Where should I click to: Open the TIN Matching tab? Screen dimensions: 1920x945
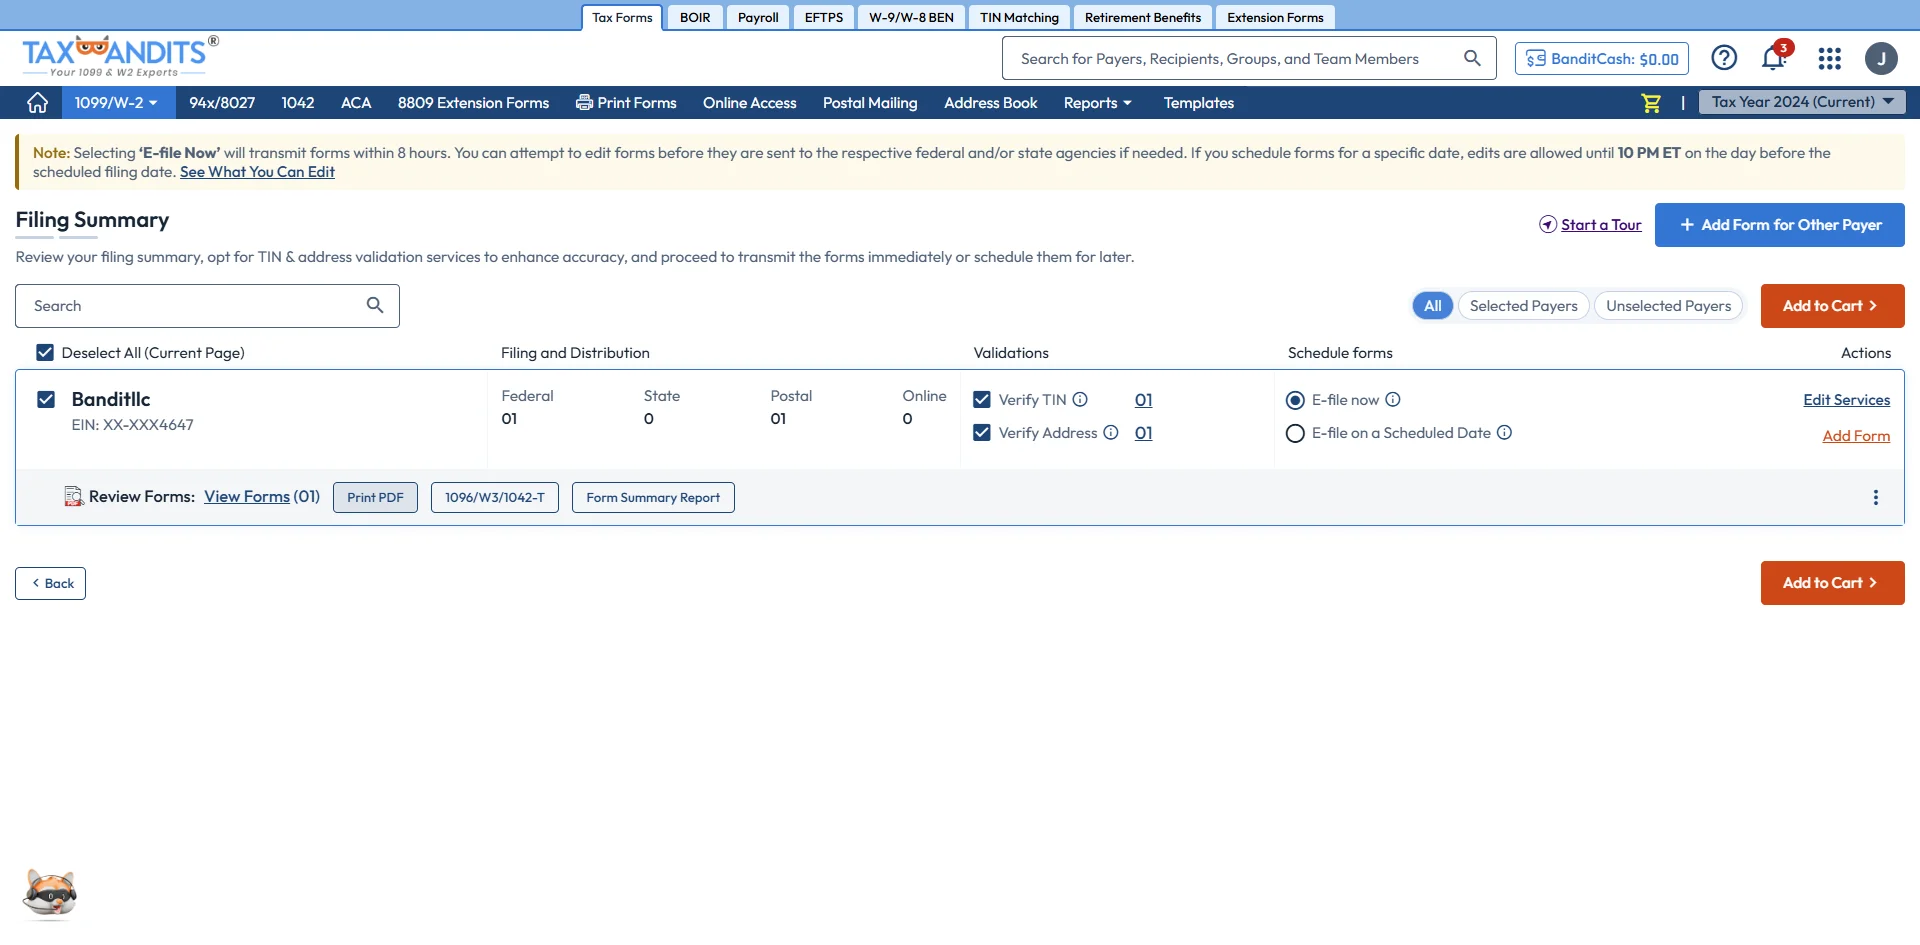click(1019, 18)
